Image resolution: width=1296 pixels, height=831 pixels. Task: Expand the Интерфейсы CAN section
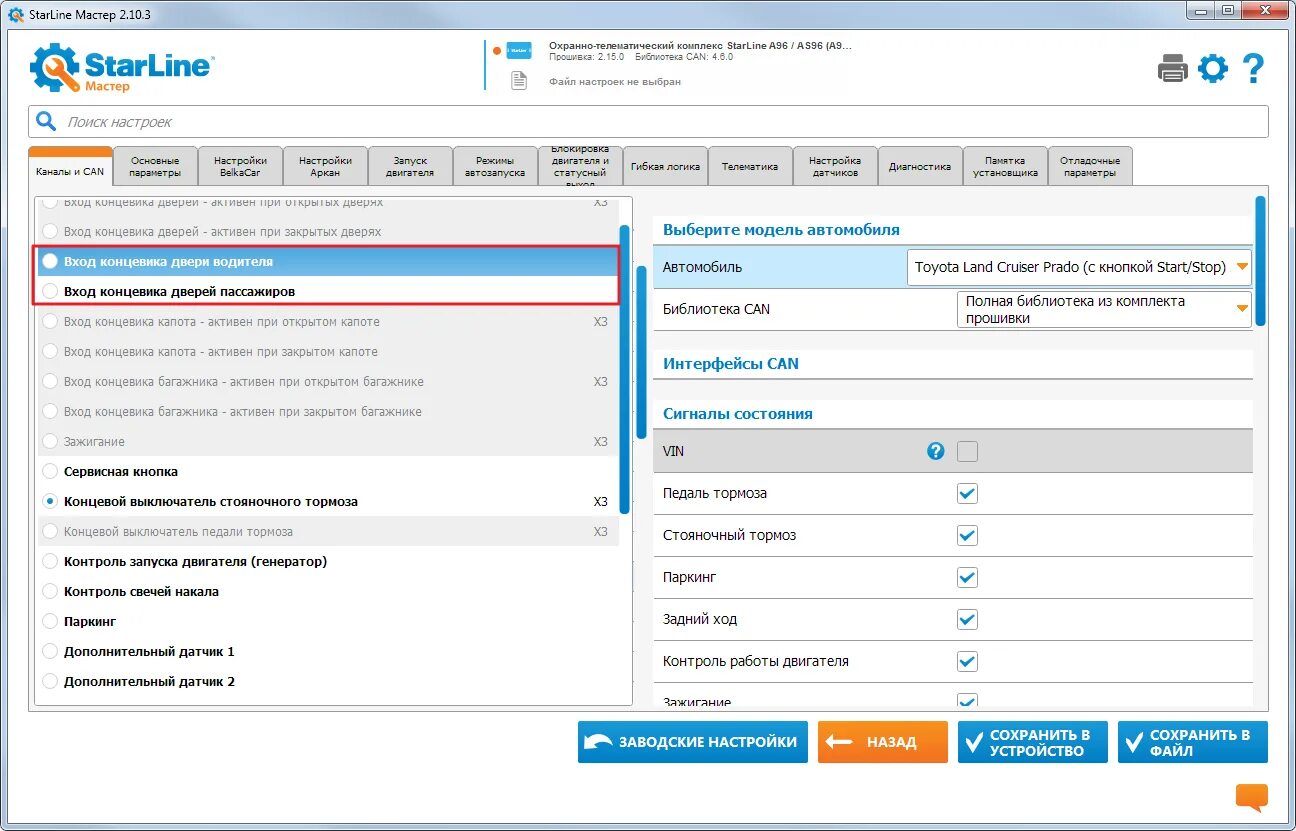tap(952, 364)
